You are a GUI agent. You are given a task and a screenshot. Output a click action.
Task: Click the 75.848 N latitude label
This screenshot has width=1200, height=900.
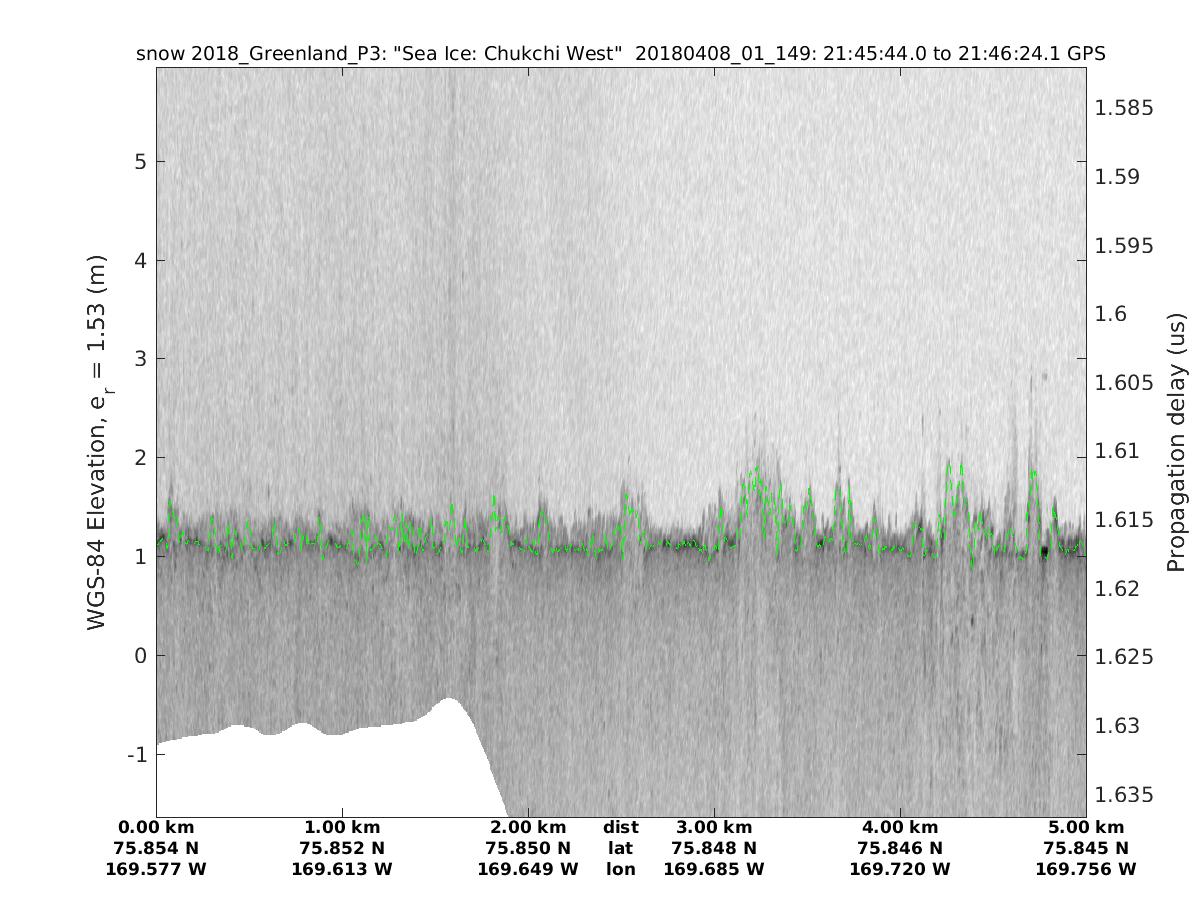714,848
